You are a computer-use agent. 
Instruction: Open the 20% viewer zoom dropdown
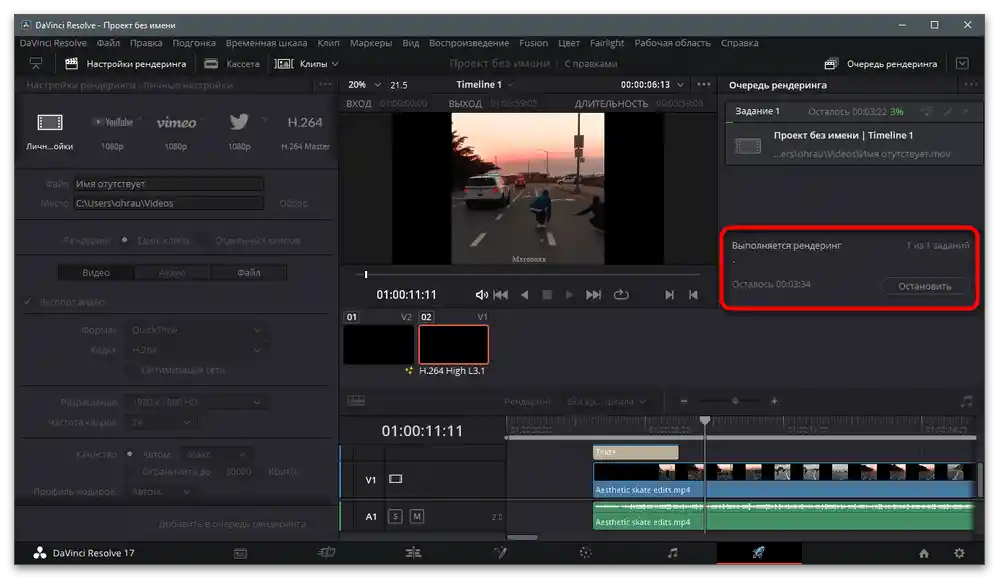point(364,84)
